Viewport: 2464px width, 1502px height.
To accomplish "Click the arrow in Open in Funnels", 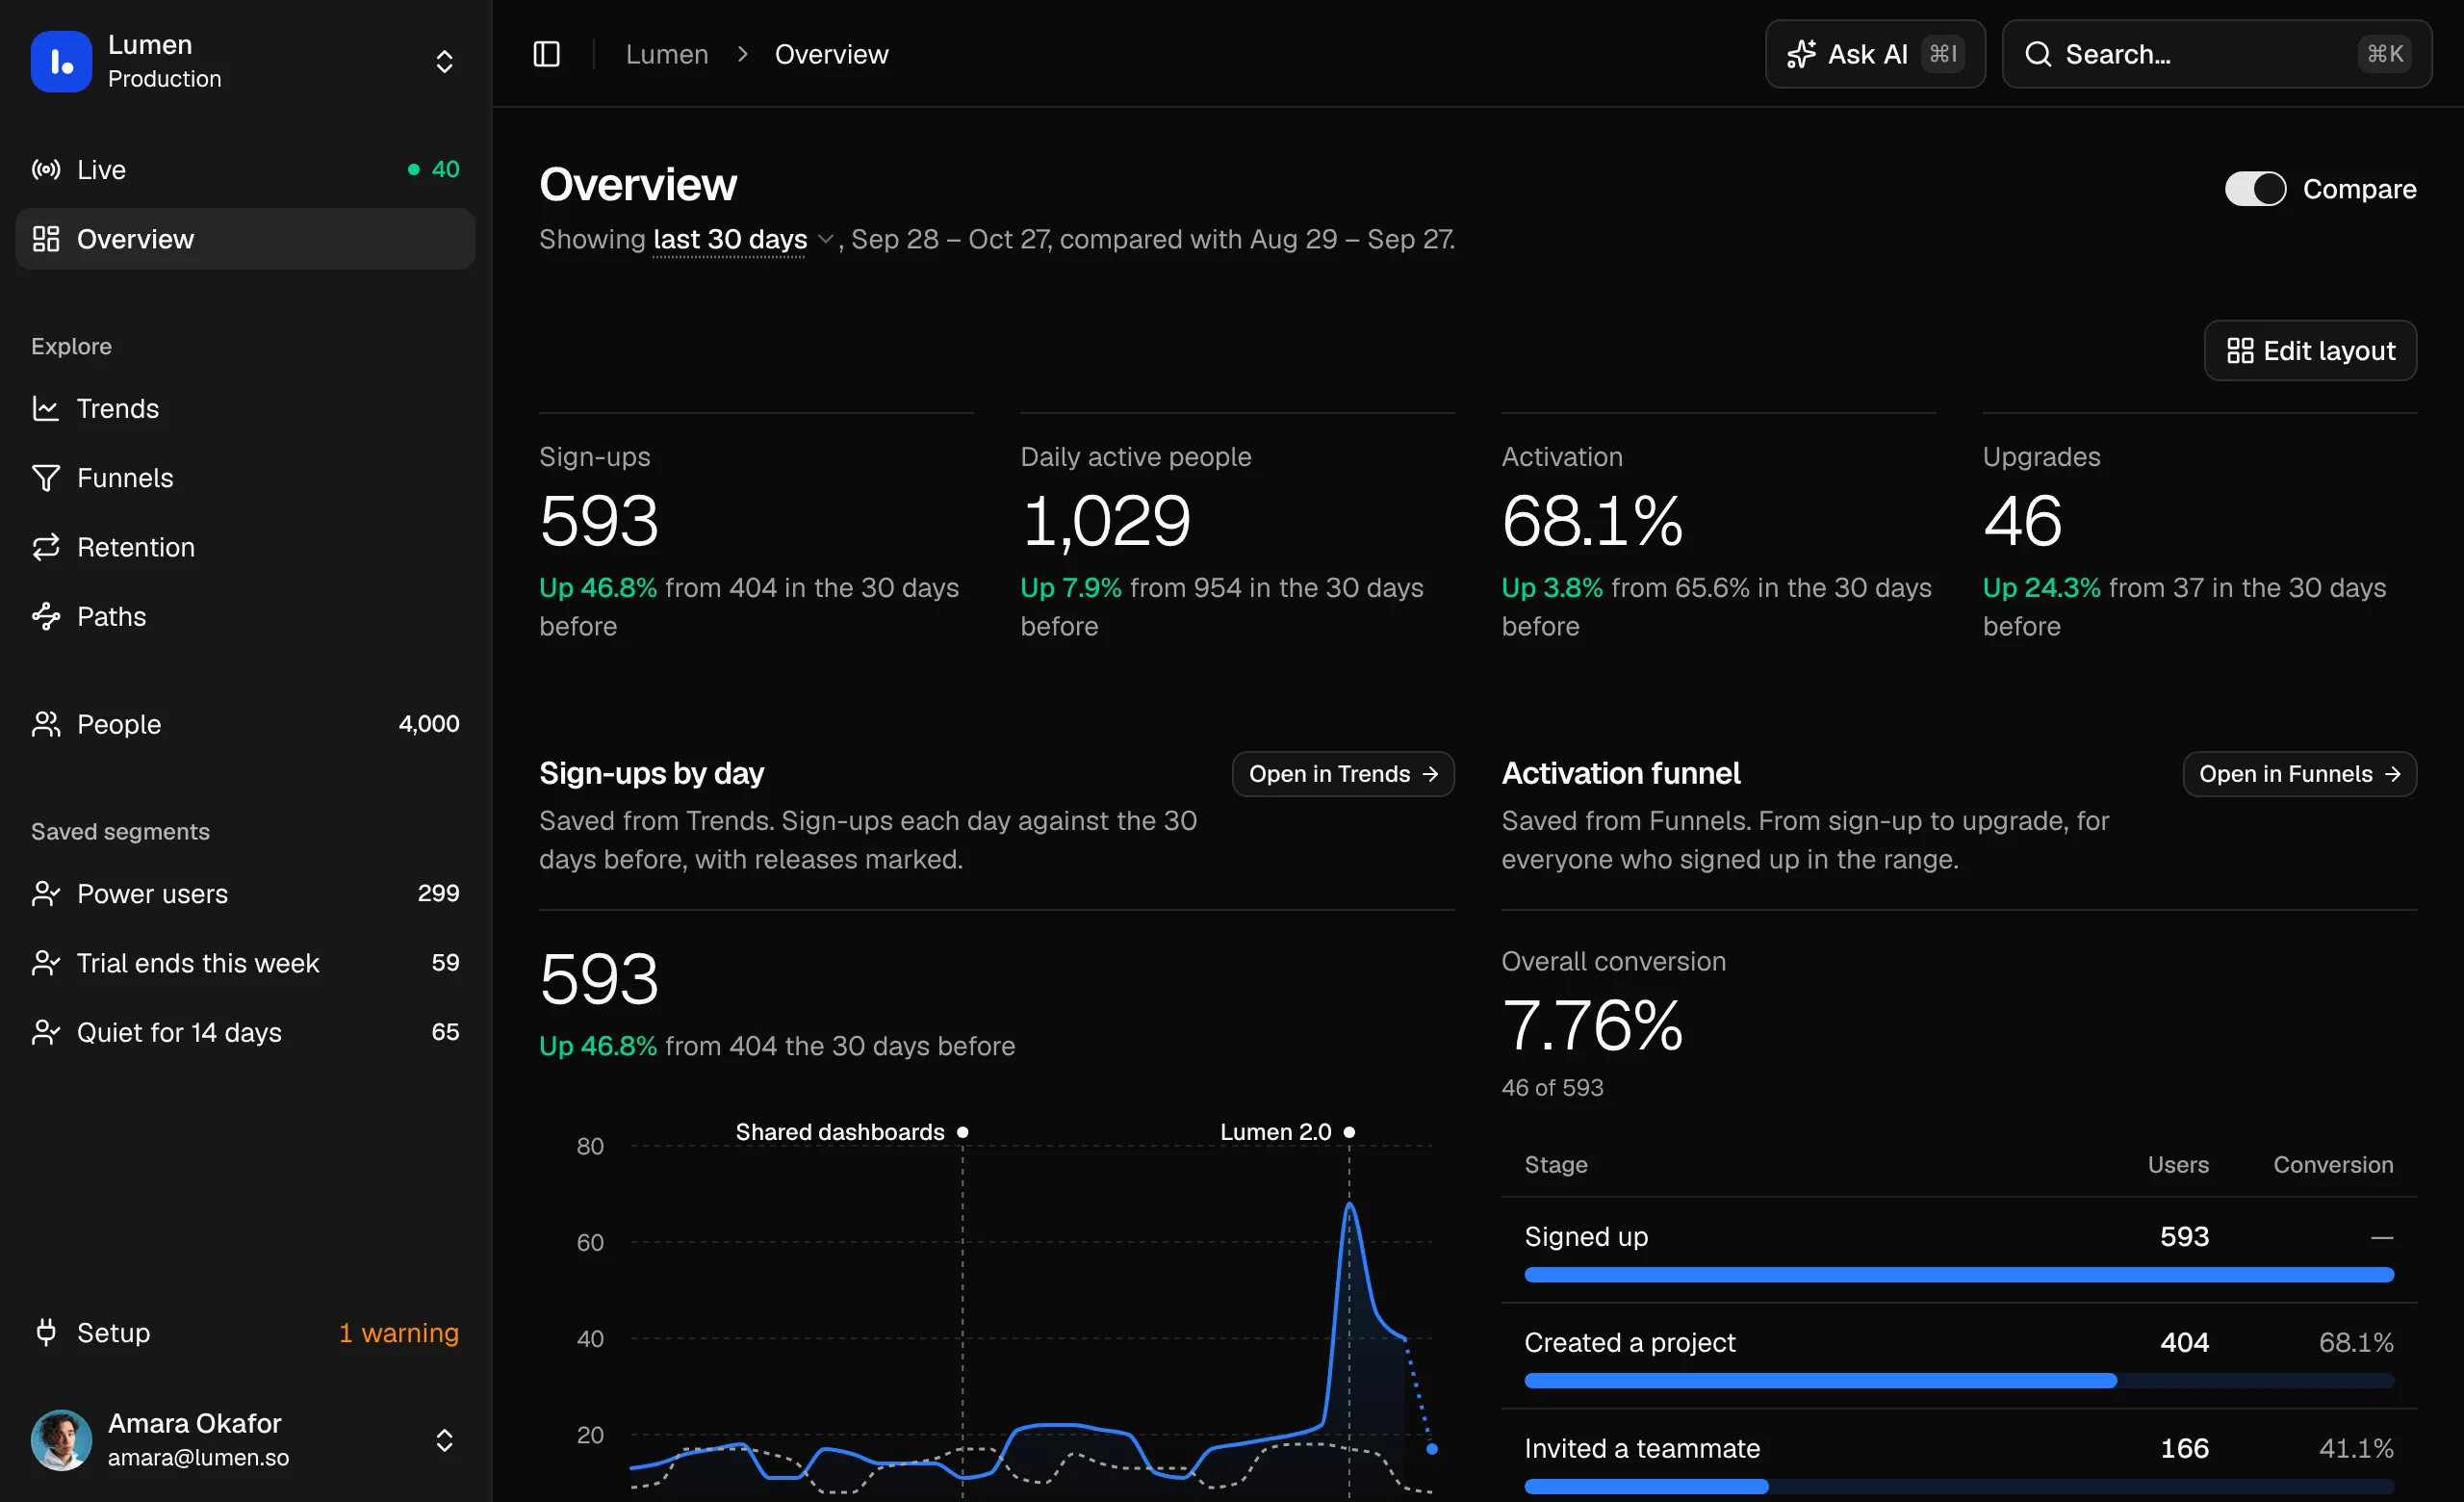I will 2392,774.
